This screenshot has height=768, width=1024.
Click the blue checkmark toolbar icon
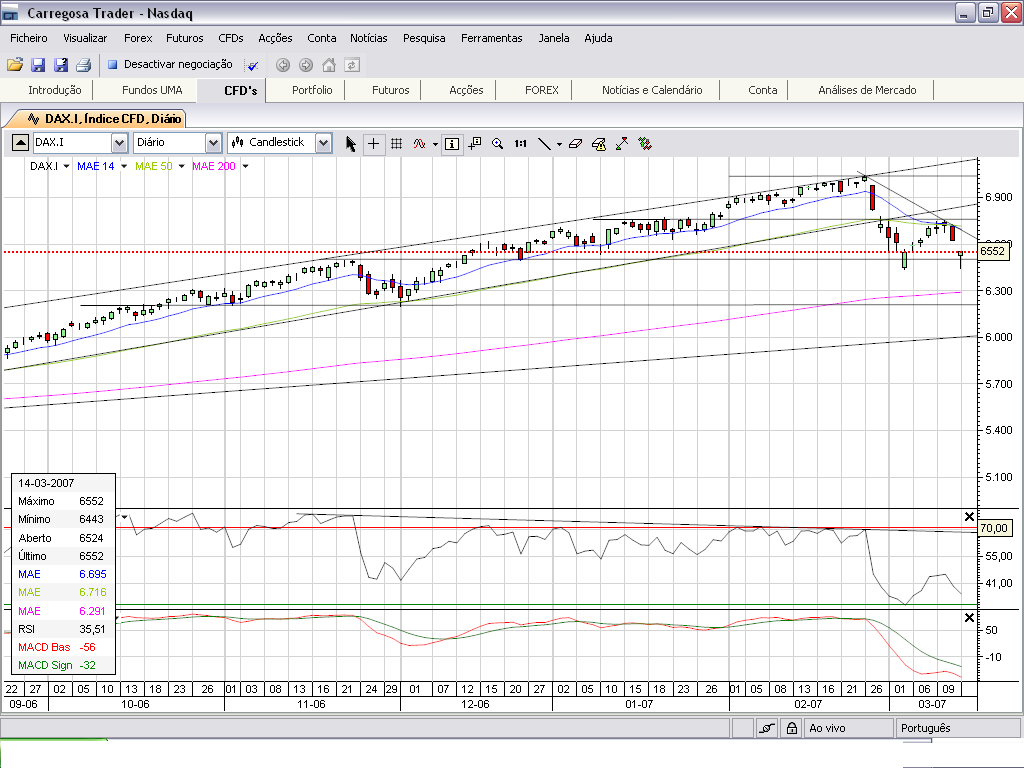tap(252, 65)
